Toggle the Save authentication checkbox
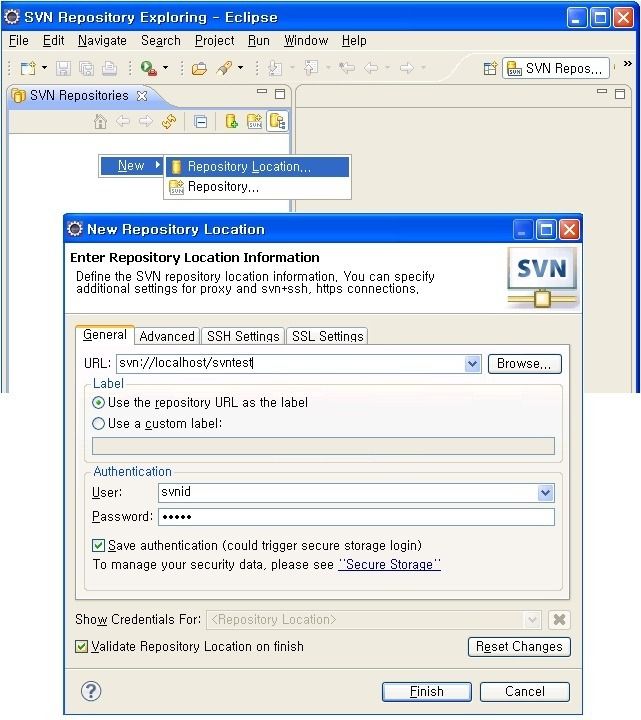The height and width of the screenshot is (720, 641). point(98,546)
